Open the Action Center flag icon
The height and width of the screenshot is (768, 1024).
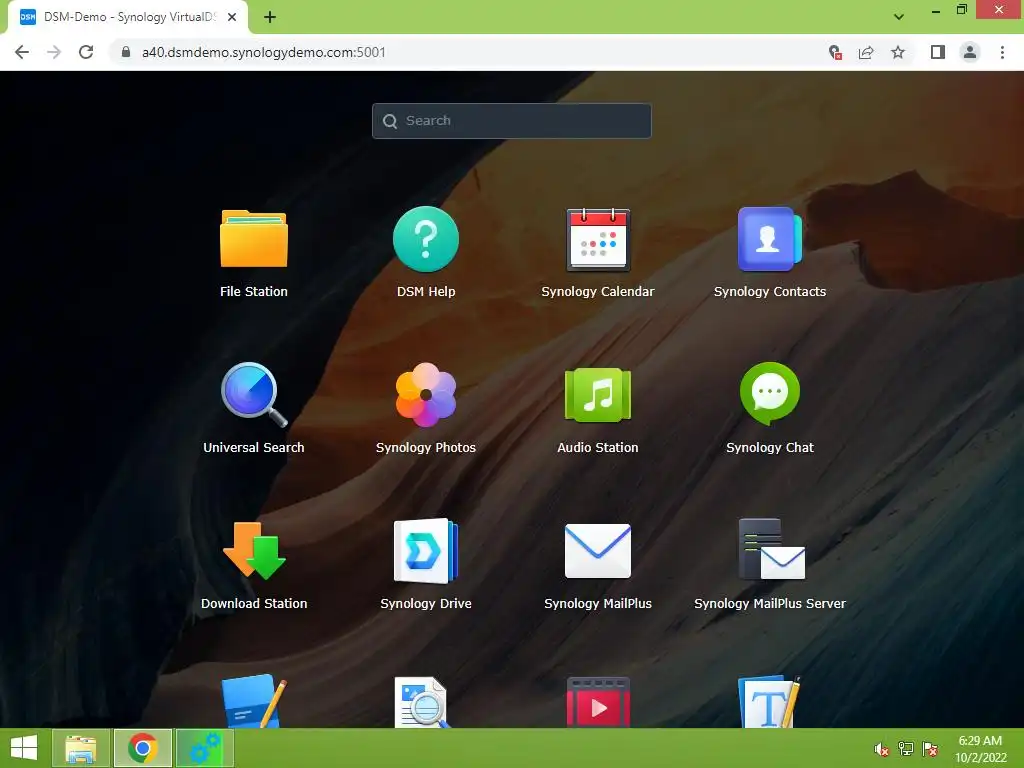[930, 749]
